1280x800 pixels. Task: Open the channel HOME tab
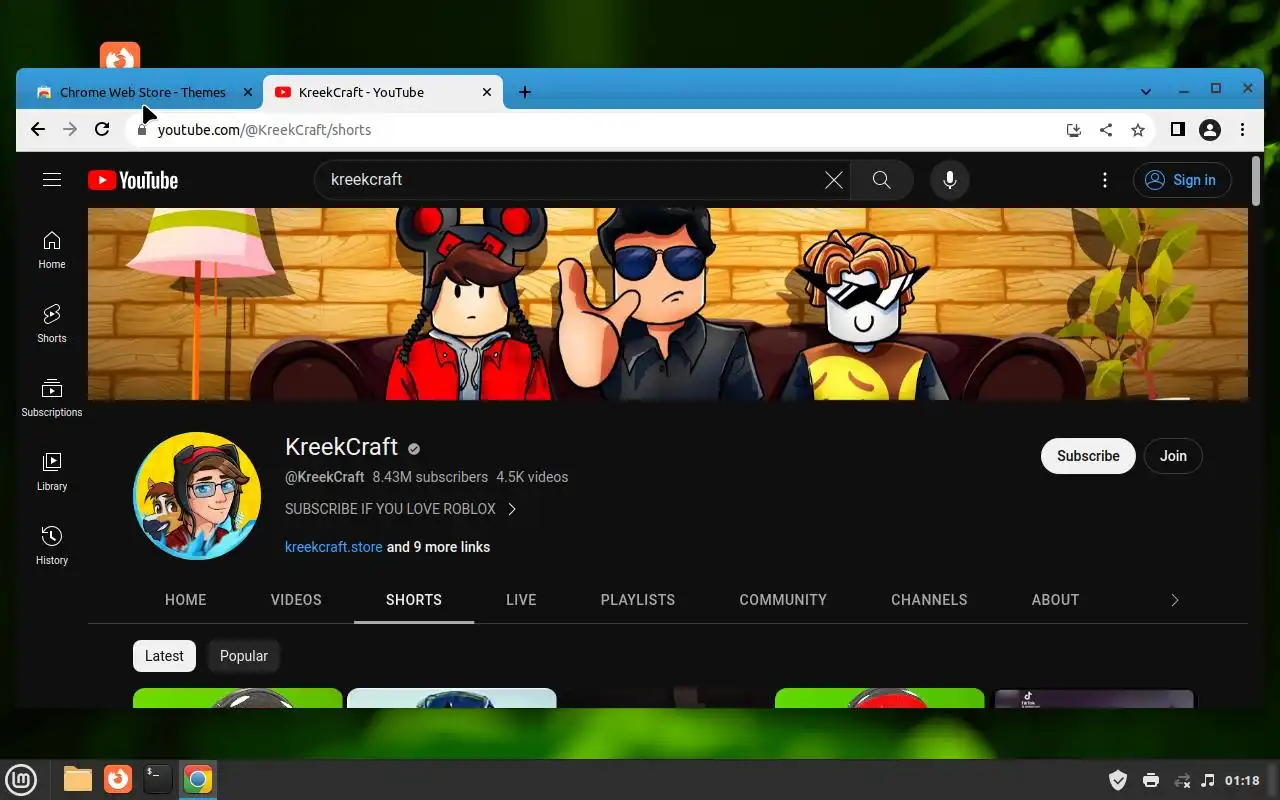point(186,600)
